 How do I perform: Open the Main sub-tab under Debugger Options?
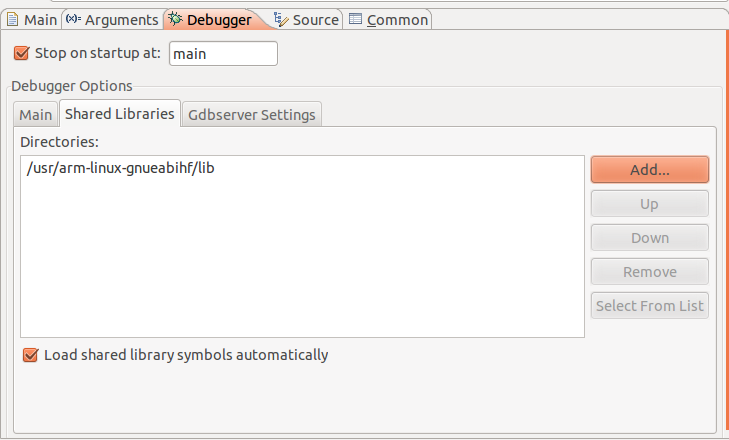pos(36,115)
